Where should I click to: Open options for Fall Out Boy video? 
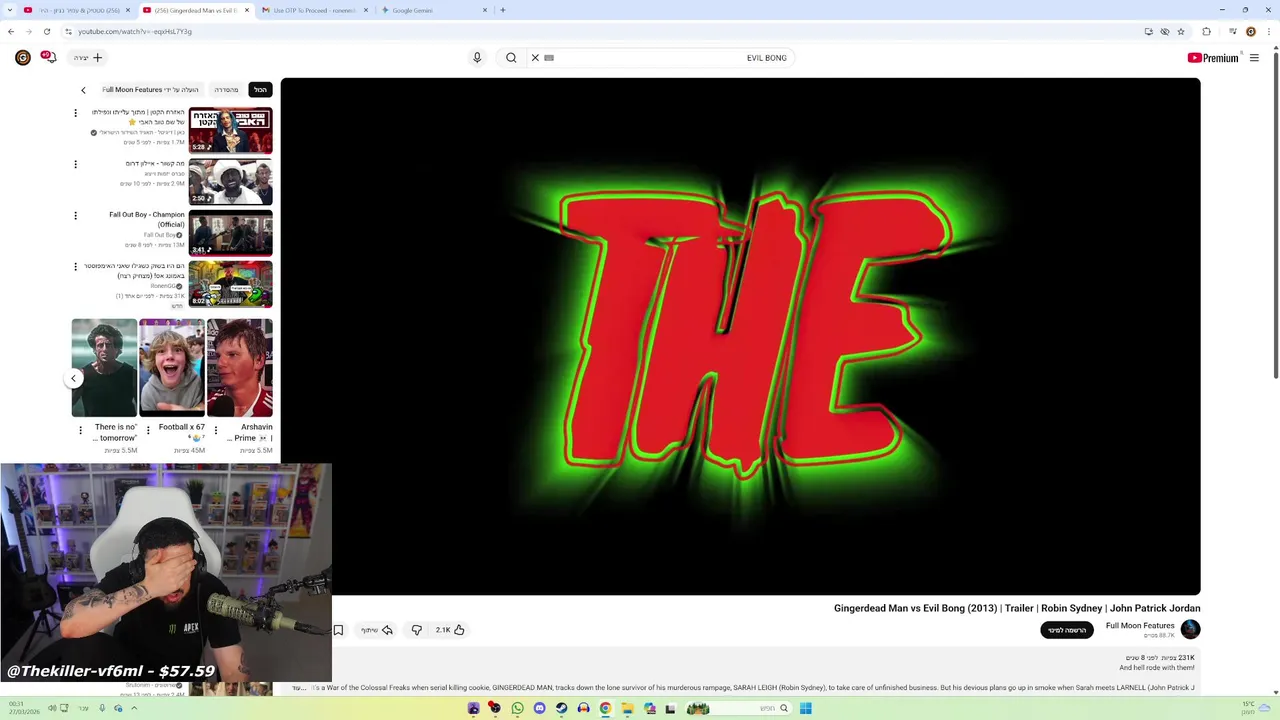click(75, 215)
